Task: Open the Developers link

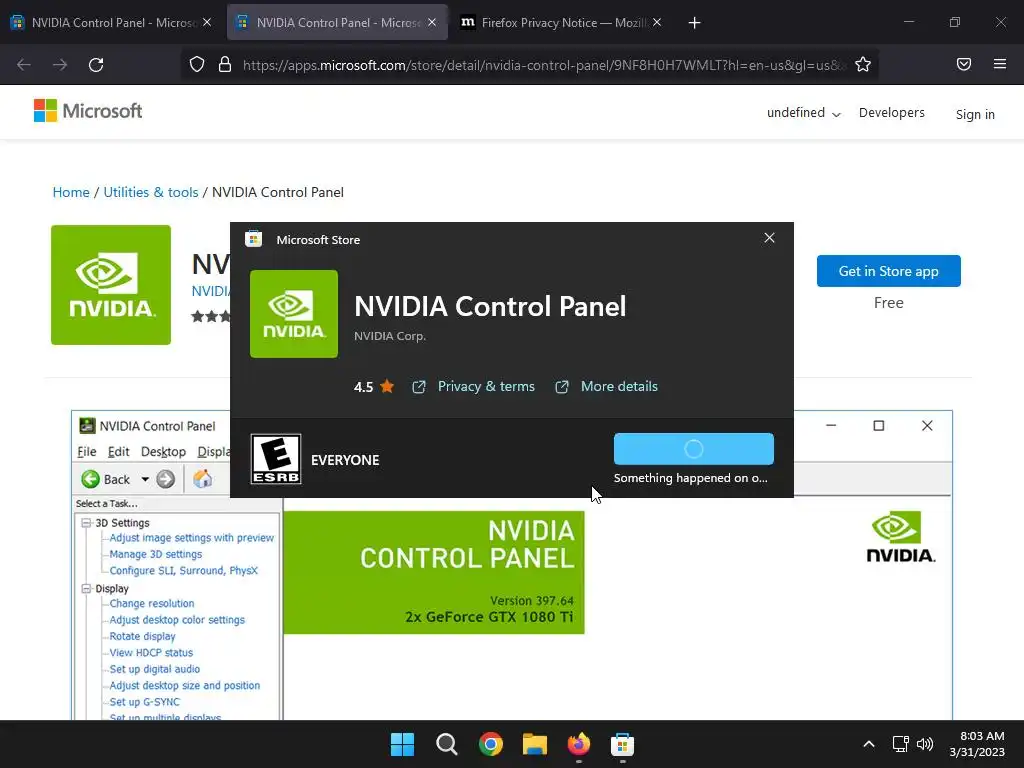Action: (x=891, y=112)
